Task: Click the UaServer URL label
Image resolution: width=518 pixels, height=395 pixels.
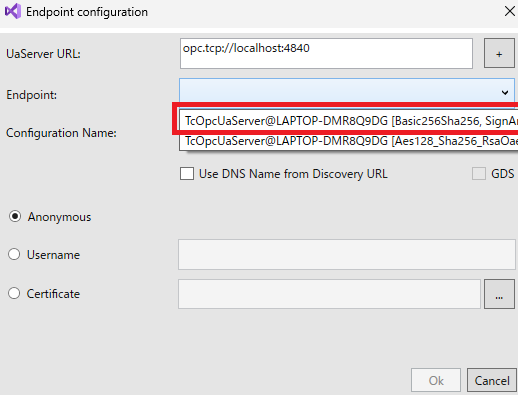Action: 43,54
